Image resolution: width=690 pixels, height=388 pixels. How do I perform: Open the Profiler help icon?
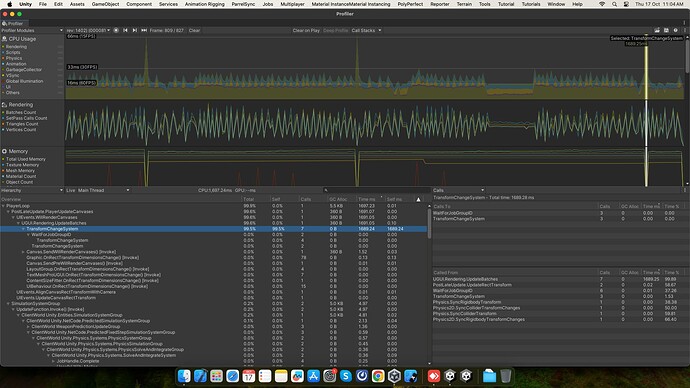(x=675, y=30)
